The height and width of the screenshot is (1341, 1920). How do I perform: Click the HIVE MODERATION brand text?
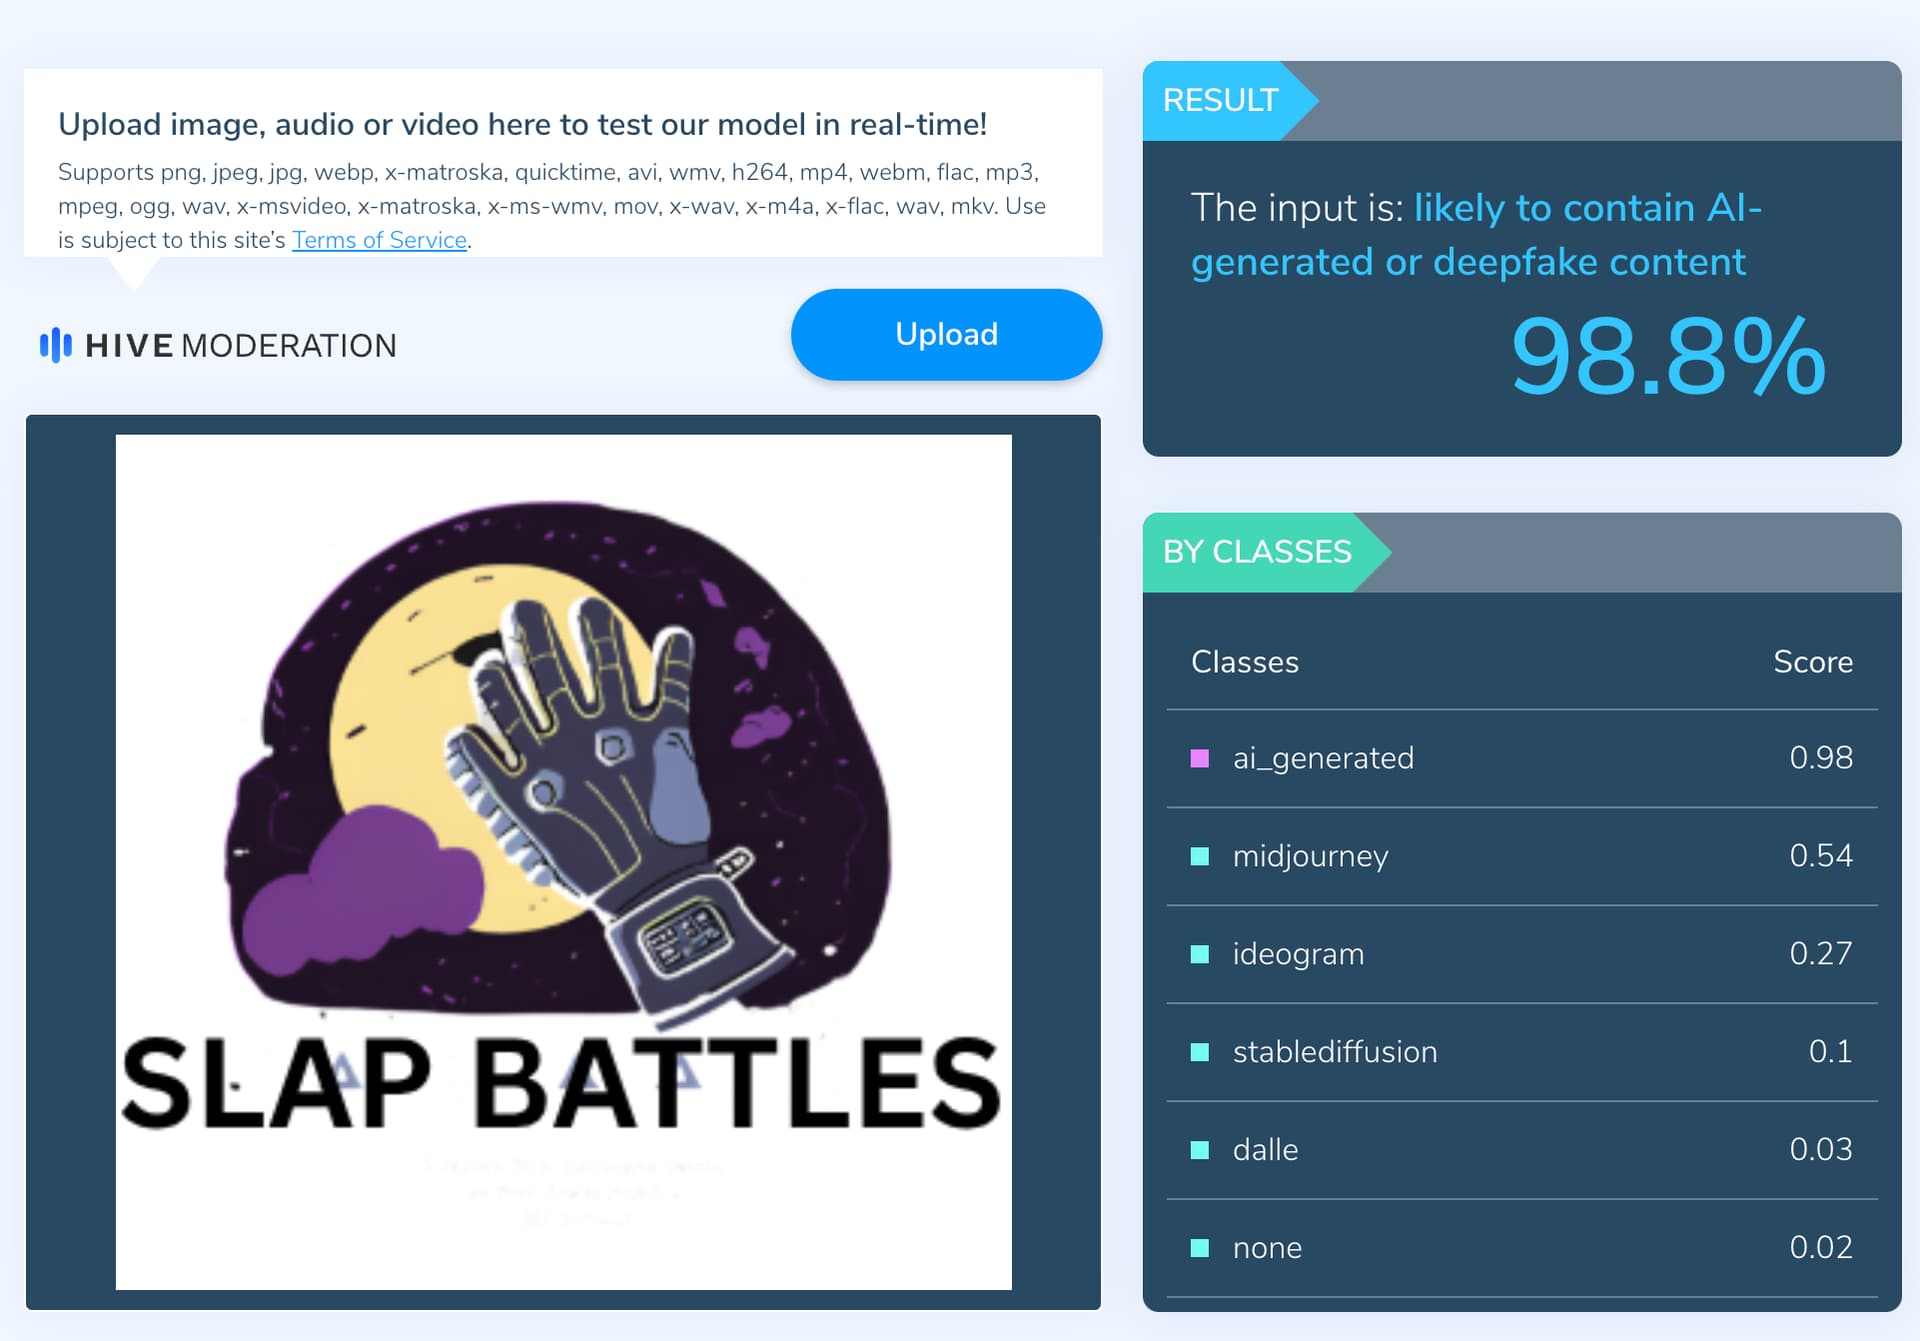coord(240,346)
